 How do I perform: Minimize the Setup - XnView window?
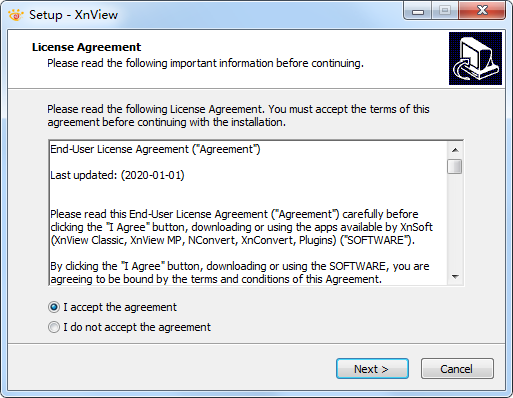point(418,11)
